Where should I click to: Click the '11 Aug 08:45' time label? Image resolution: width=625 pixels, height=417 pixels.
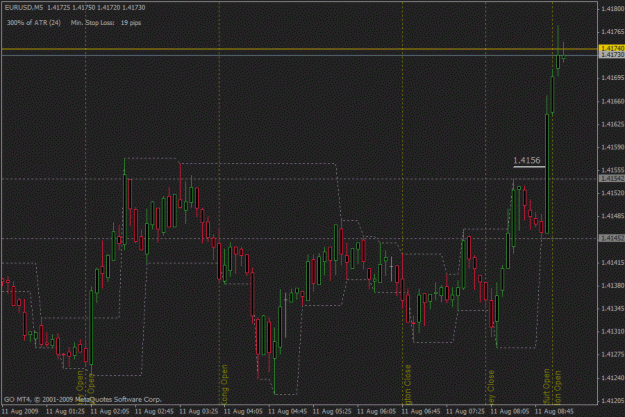pyautogui.click(x=555, y=411)
